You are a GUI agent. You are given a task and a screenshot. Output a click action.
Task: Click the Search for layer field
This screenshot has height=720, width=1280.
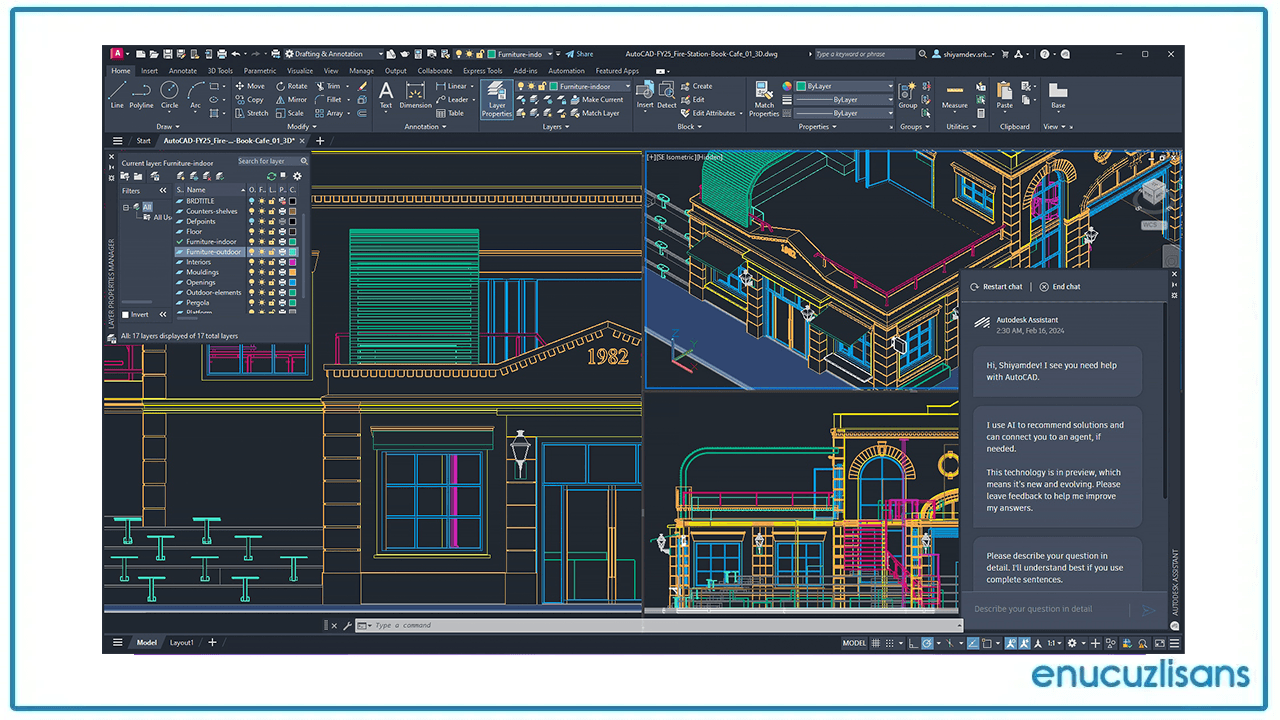tap(272, 161)
